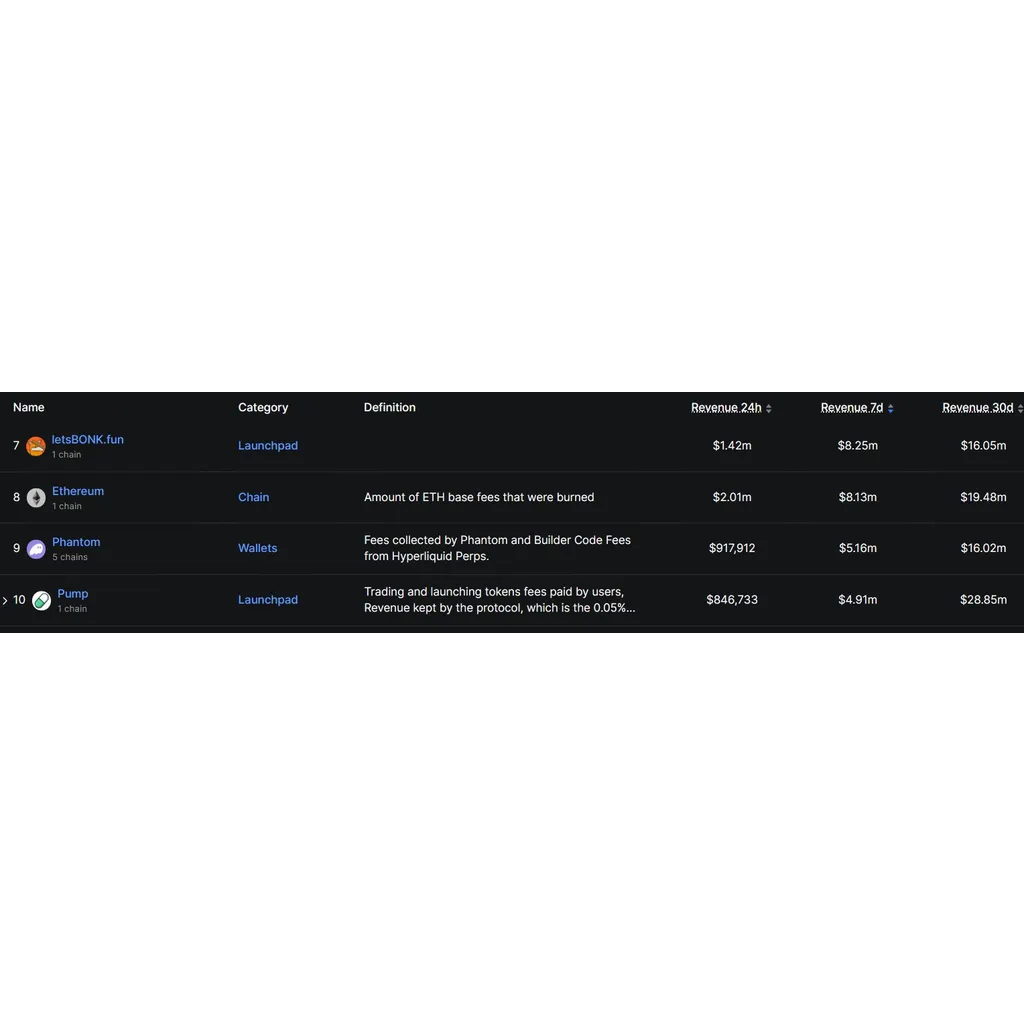Click rank number 10

(x=19, y=600)
